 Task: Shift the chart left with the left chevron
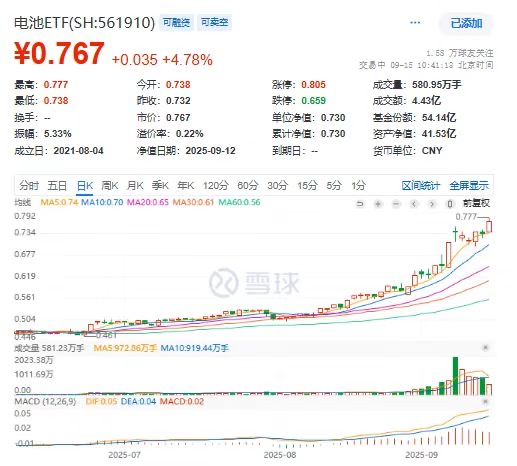(414, 204)
